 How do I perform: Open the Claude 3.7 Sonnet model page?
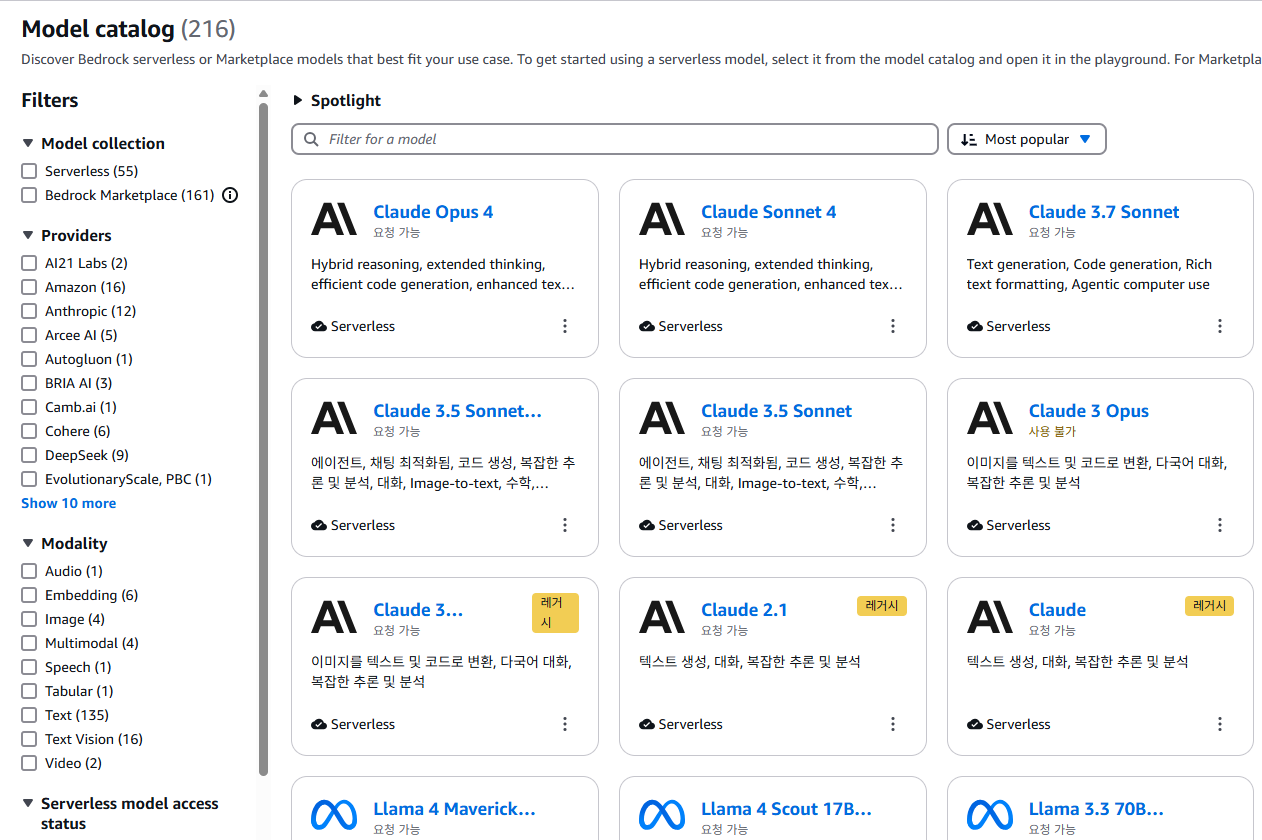pos(1104,212)
